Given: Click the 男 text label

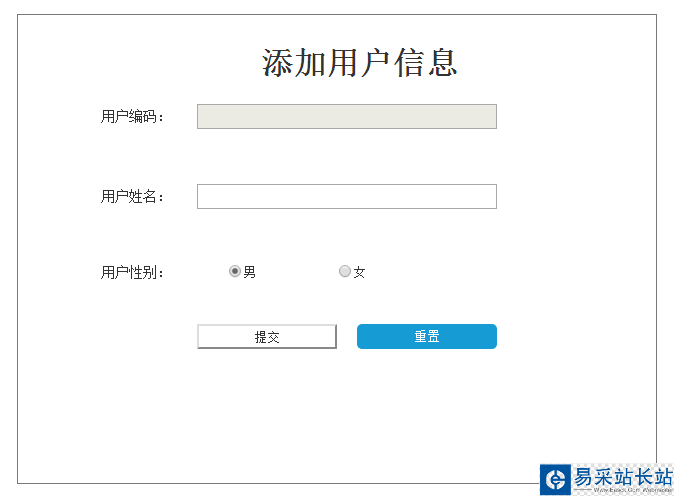Looking at the screenshot, I should [x=250, y=272].
